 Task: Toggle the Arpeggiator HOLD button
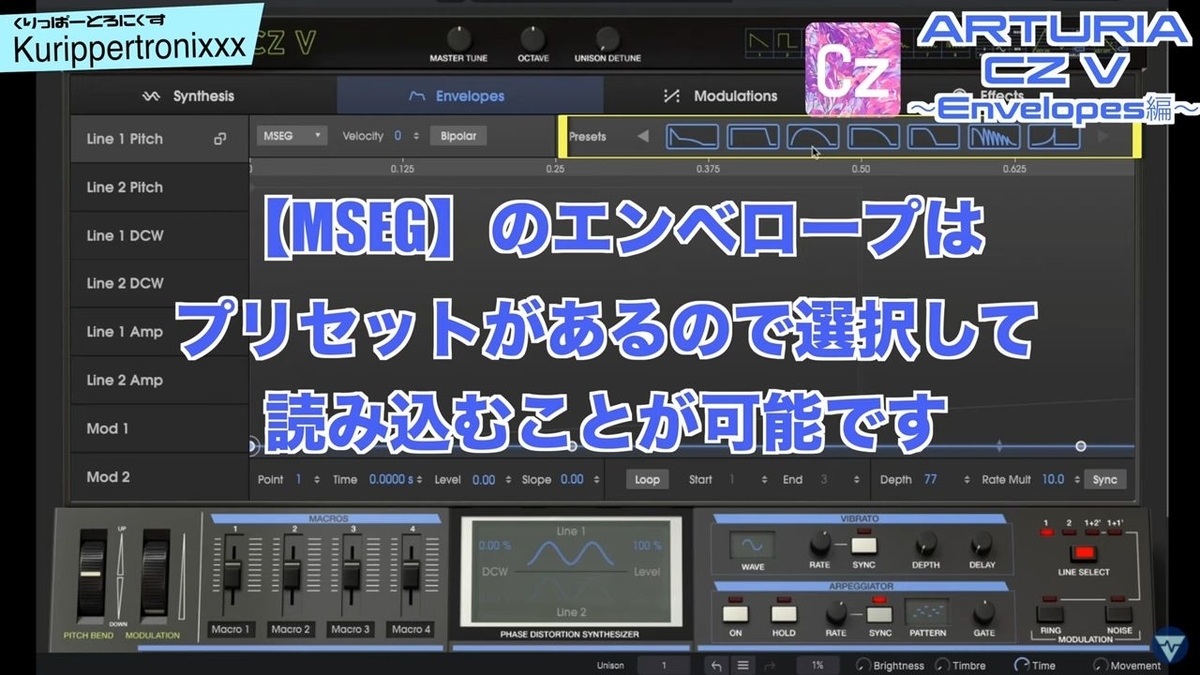click(784, 613)
